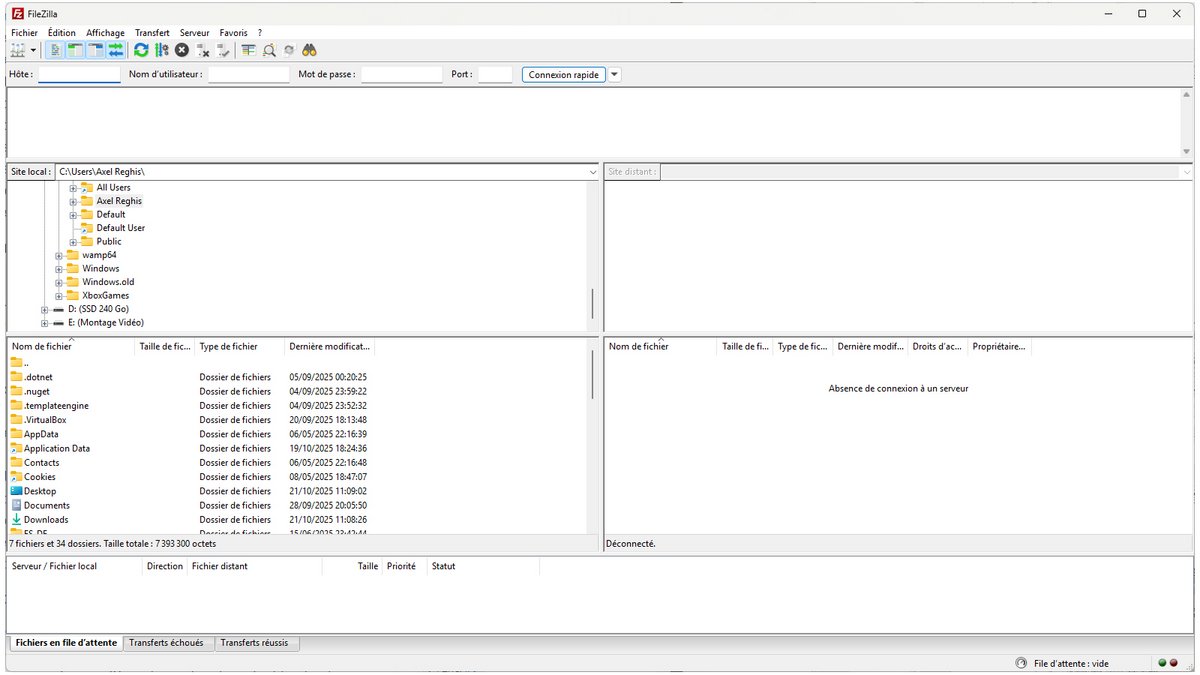Open the Quick Connect history dropdown arrow
1200x675 pixels.
click(615, 75)
